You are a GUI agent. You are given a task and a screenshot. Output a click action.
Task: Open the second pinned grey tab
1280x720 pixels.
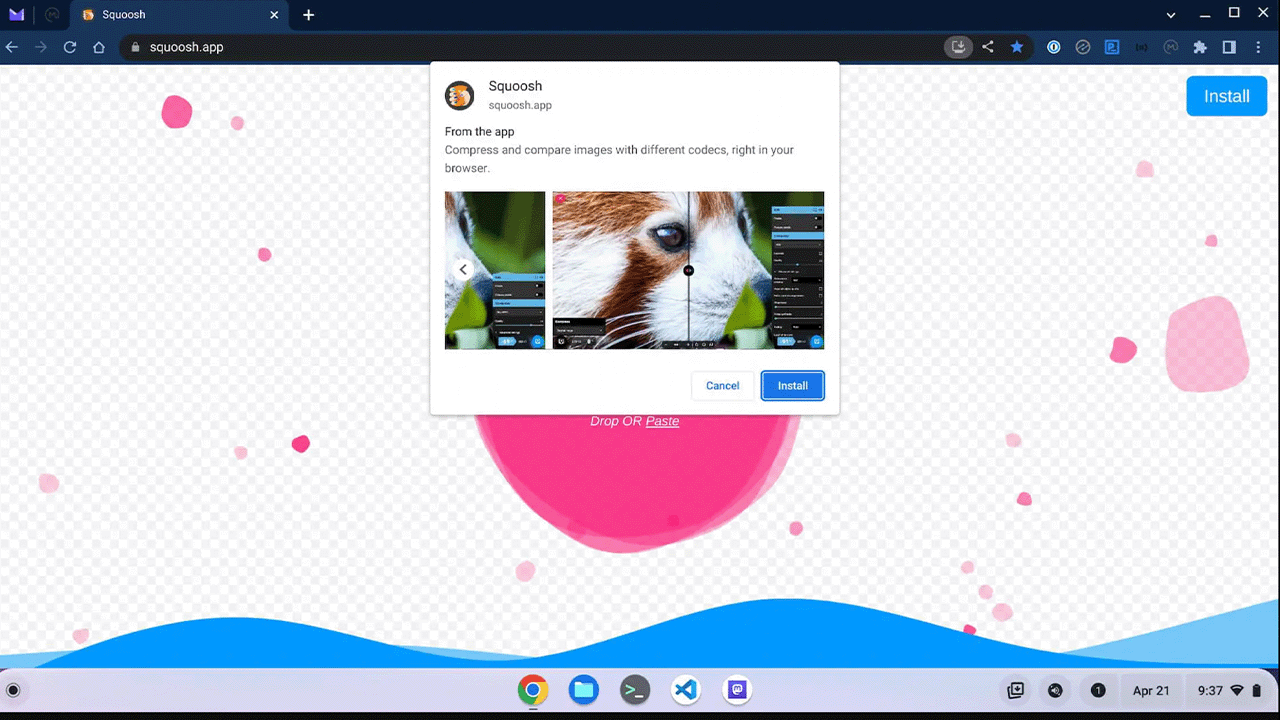[53, 15]
